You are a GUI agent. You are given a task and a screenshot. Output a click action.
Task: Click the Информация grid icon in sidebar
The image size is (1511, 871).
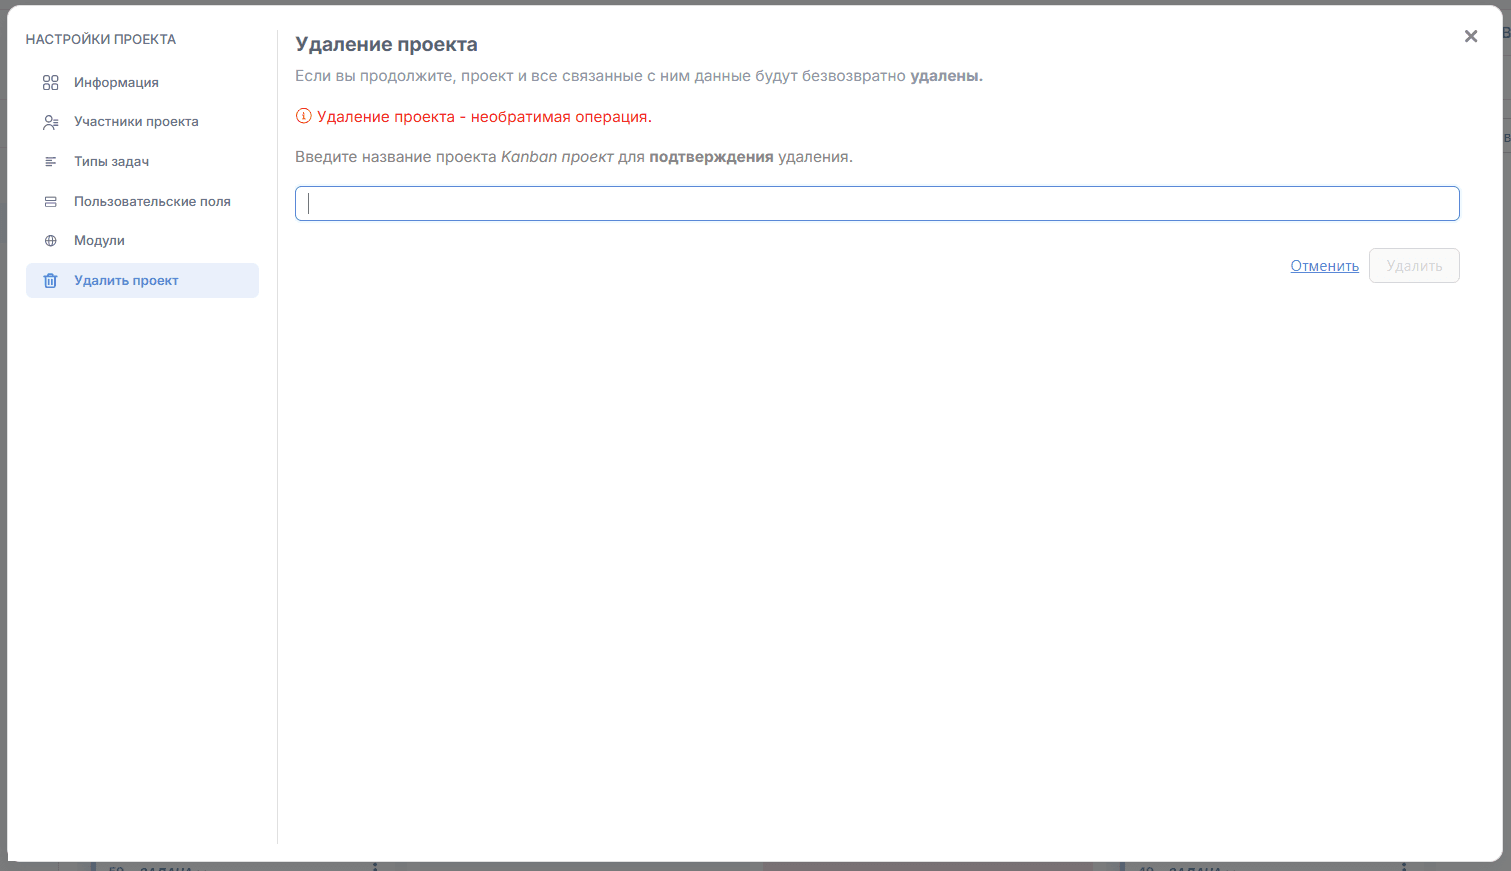pyautogui.click(x=51, y=83)
